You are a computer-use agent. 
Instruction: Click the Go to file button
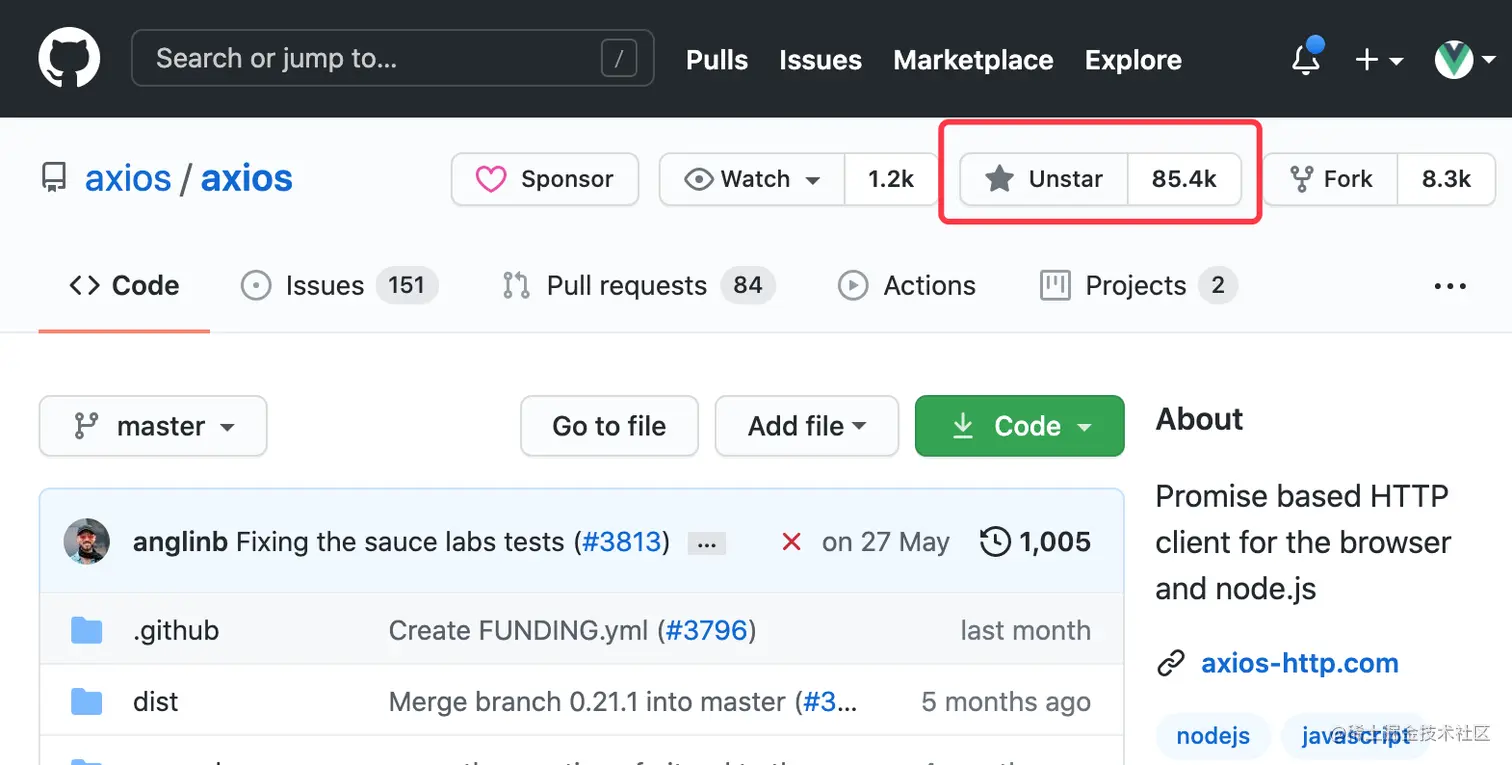[609, 426]
